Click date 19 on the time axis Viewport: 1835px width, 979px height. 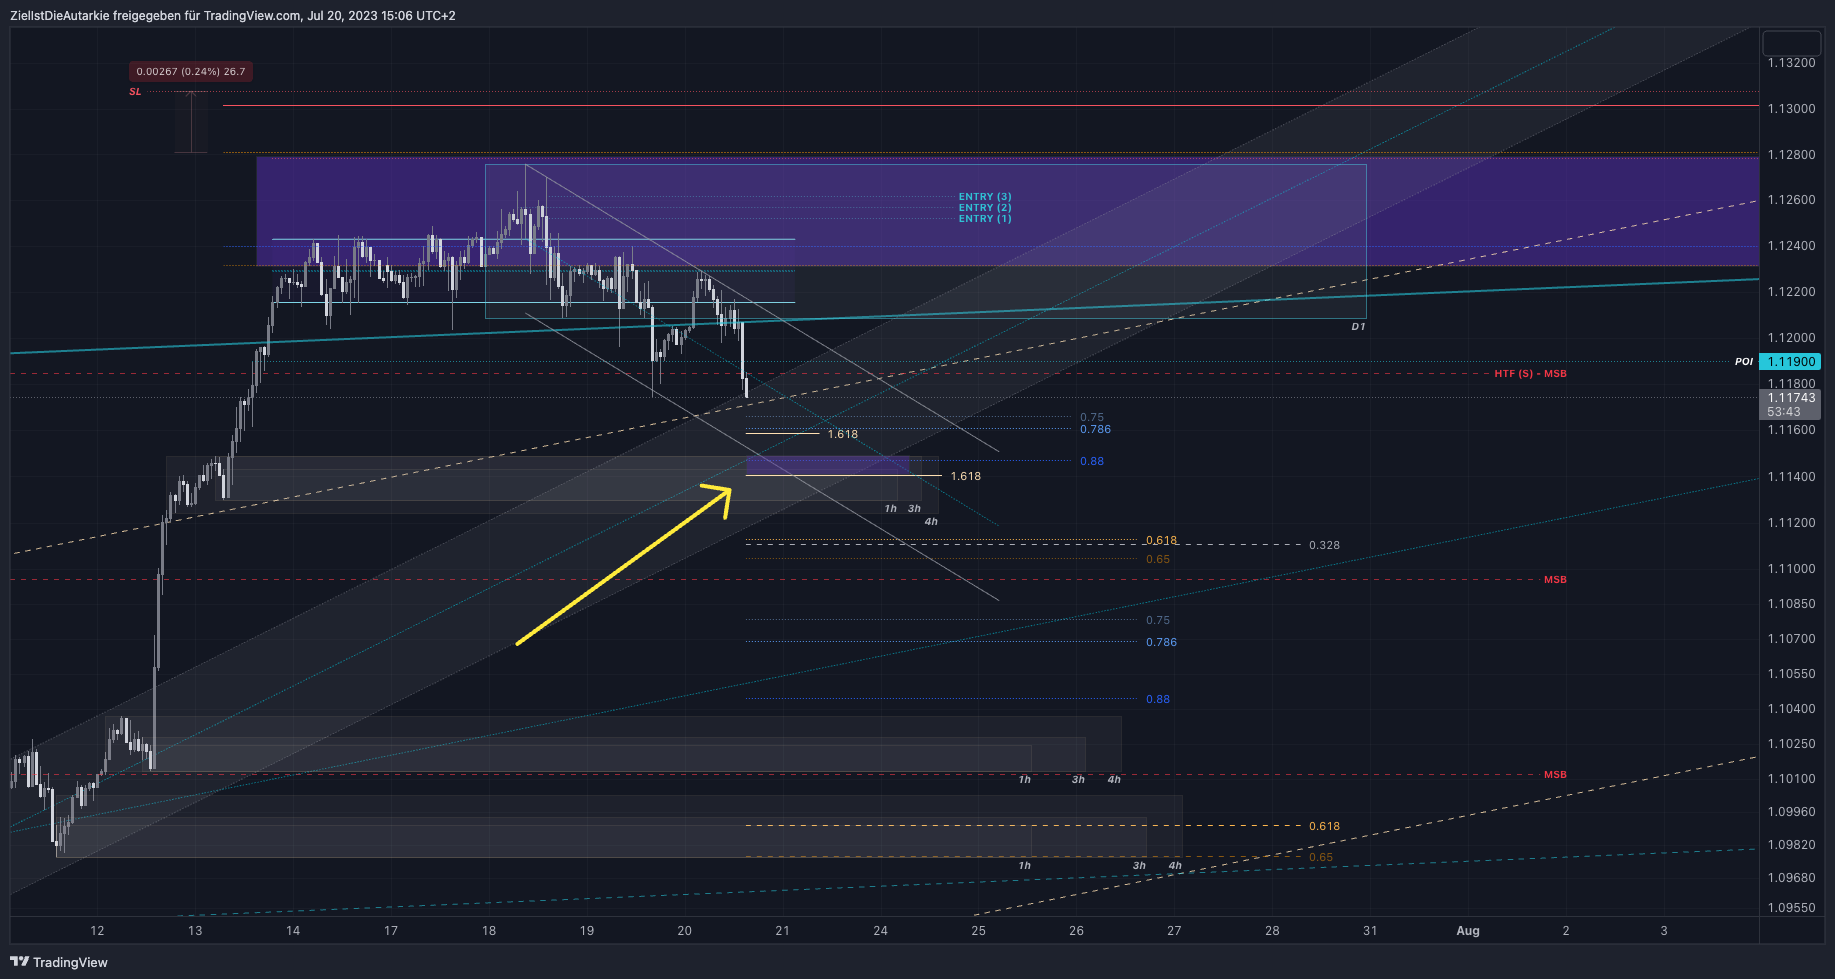coord(587,931)
